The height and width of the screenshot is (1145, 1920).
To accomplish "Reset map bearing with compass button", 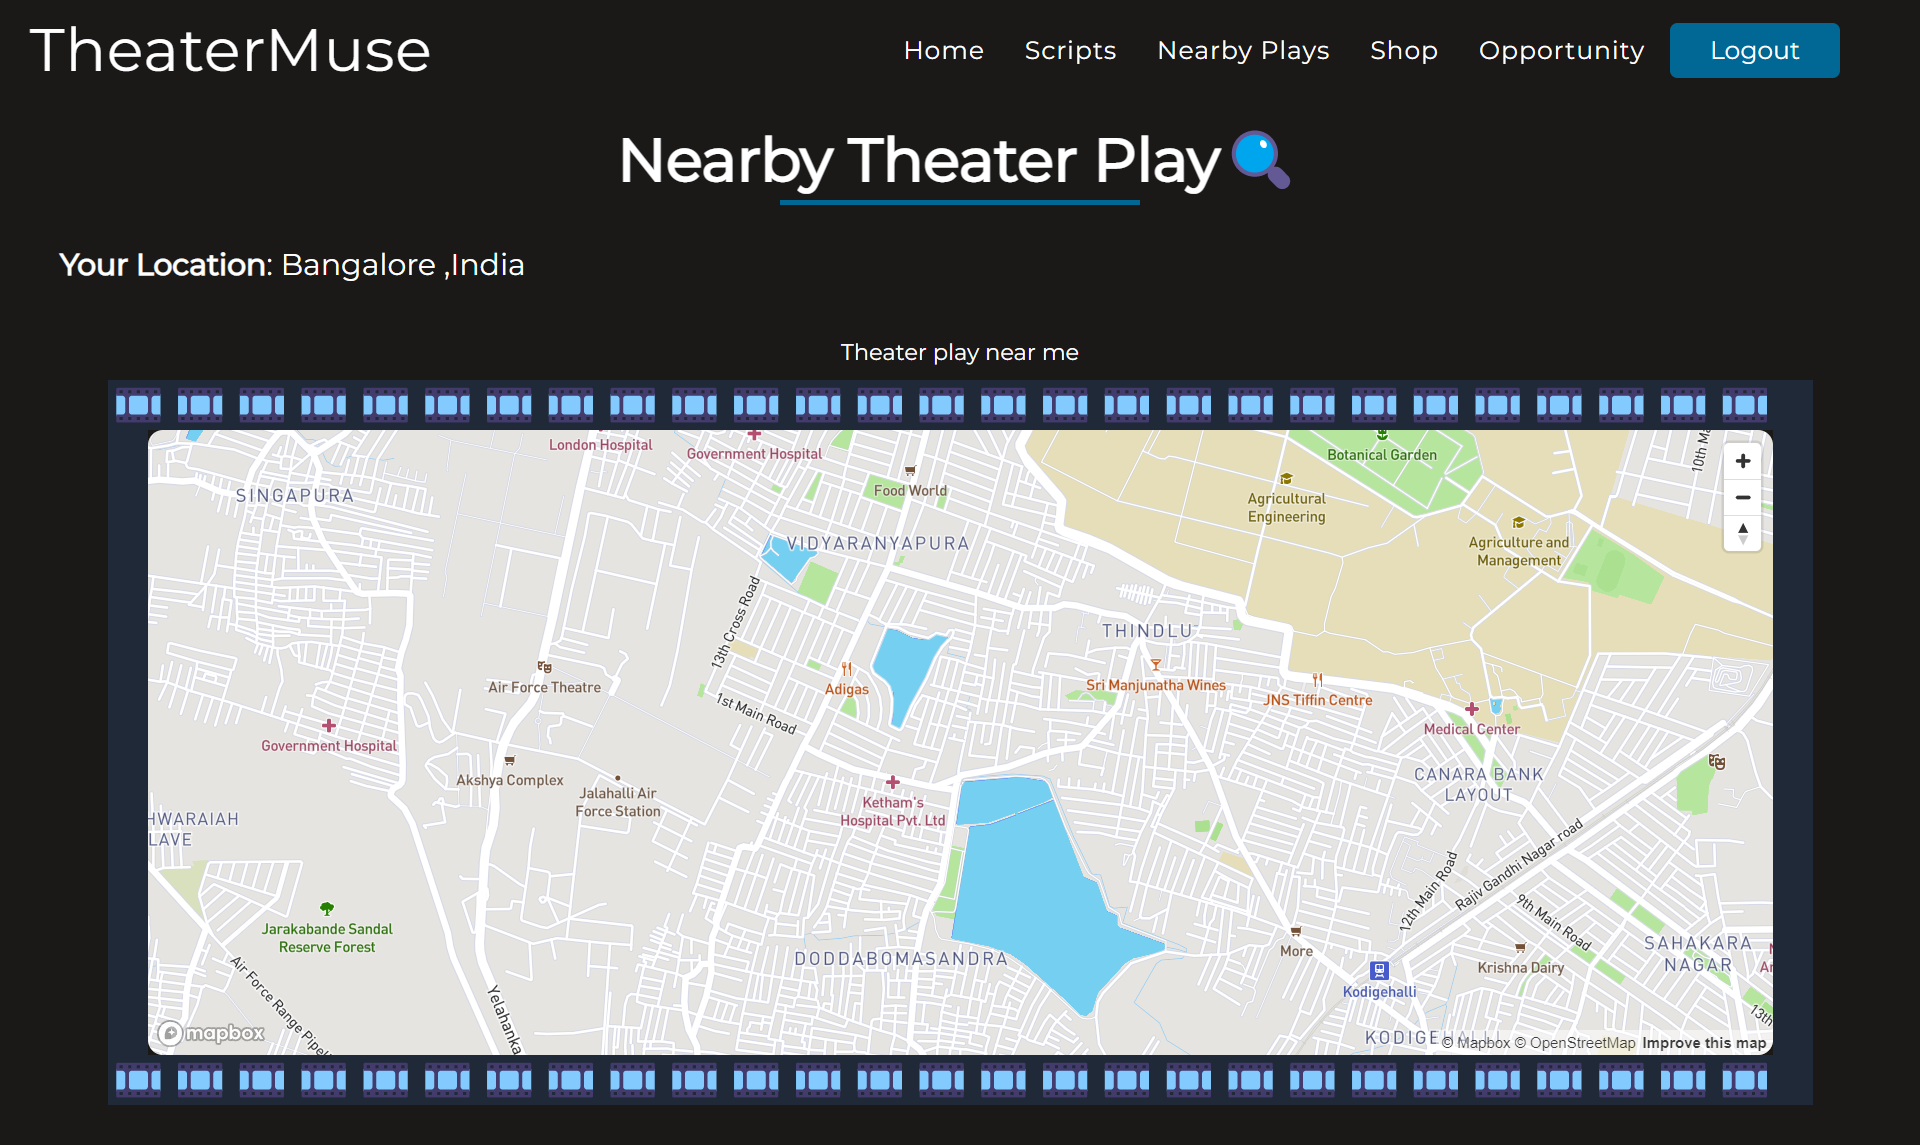I will 1743,533.
